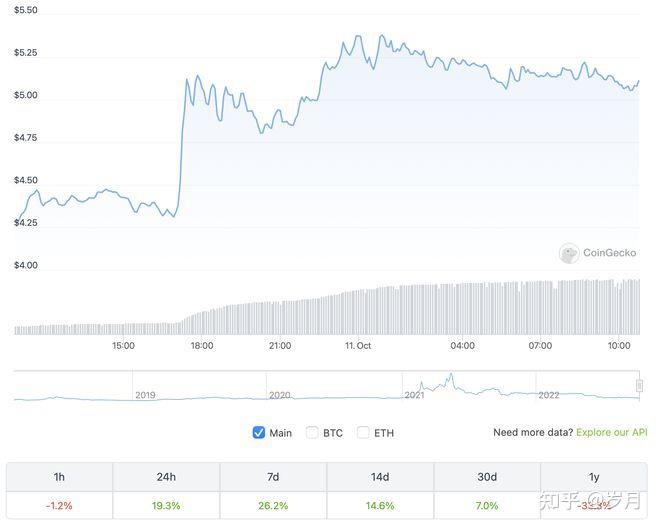Enable the ETH comparison checkbox
The image size is (660, 529).
click(x=363, y=433)
